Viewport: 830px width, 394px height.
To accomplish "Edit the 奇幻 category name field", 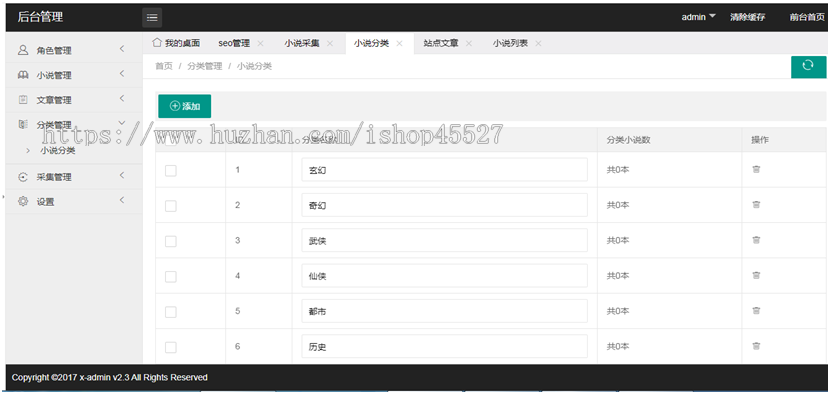I will 445,205.
